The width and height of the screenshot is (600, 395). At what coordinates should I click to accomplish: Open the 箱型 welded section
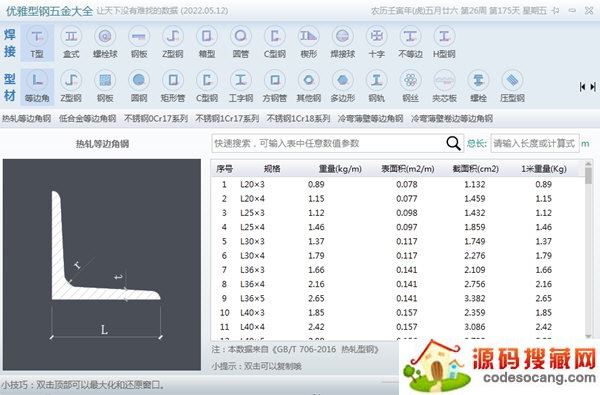207,42
